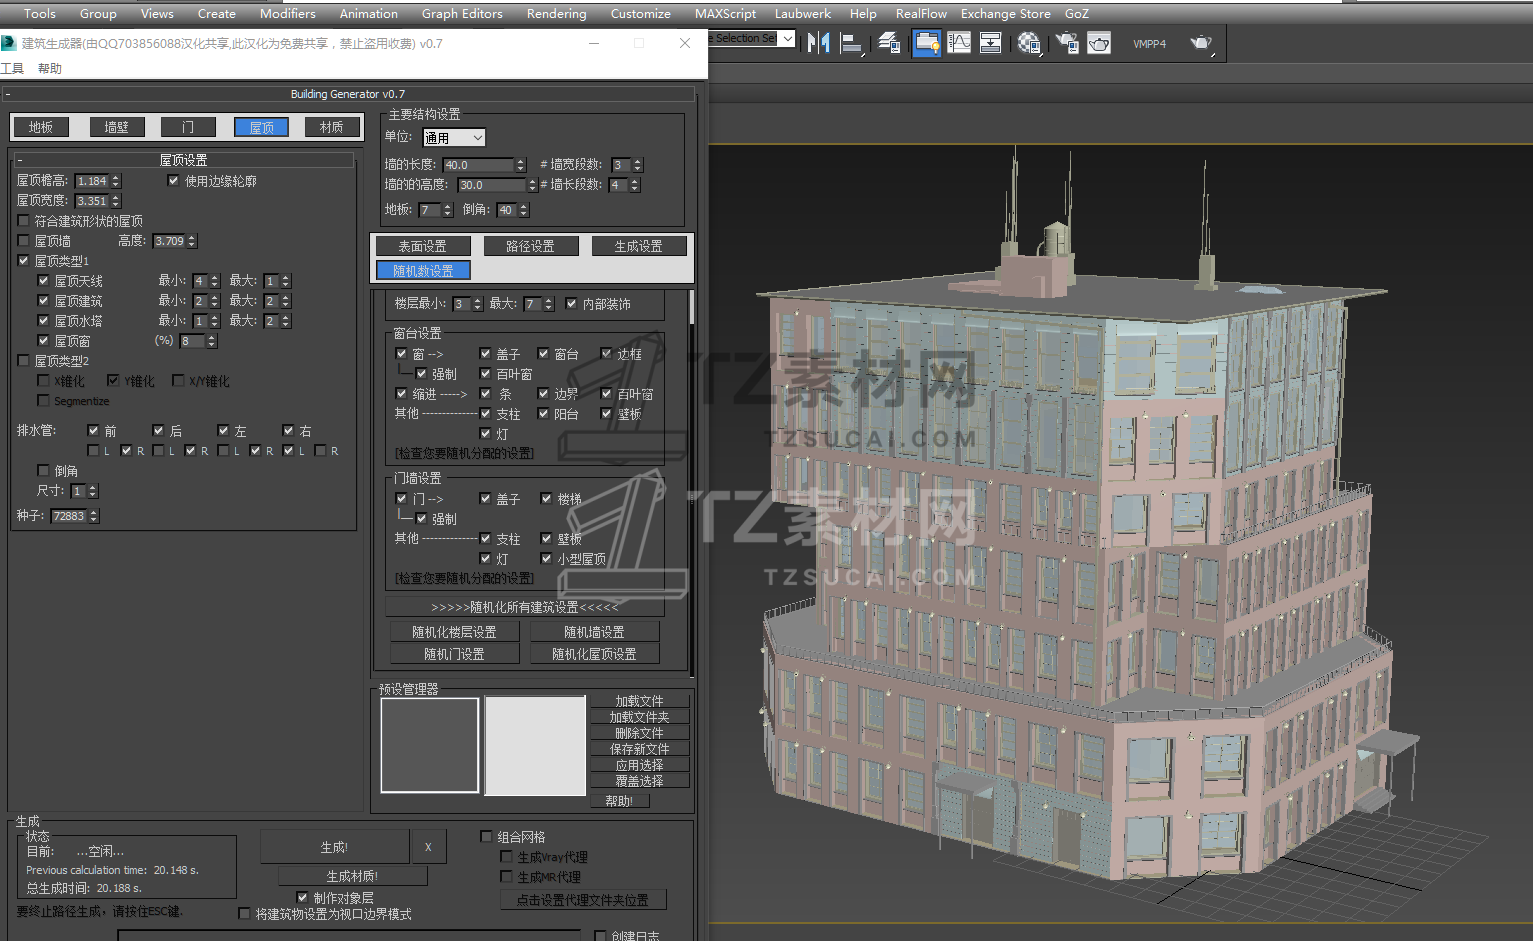The height and width of the screenshot is (941, 1533).
Task: Select the light gray preset thumbnail
Action: pos(535,746)
